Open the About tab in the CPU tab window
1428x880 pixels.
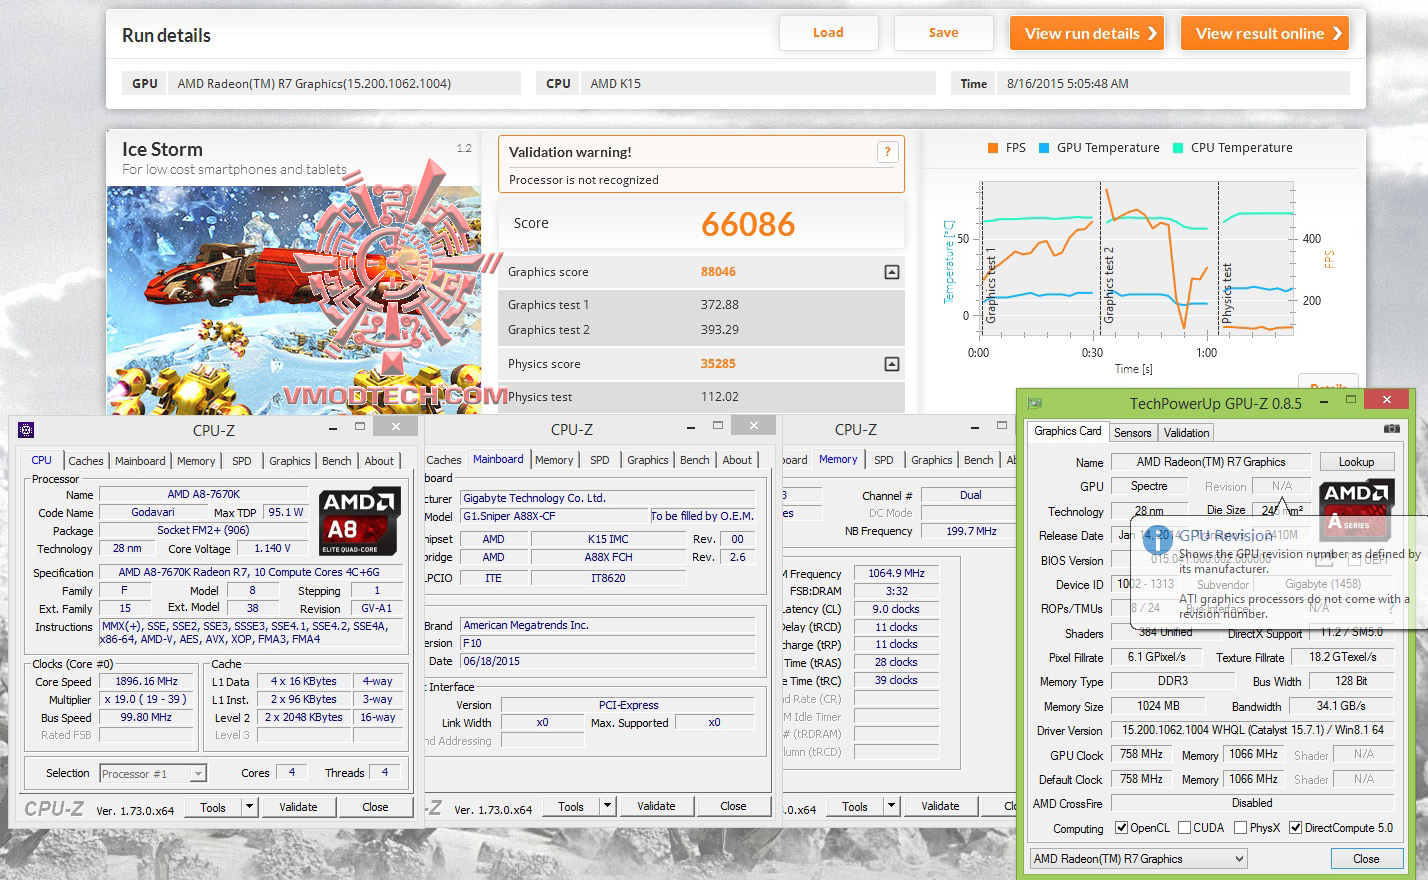(379, 461)
